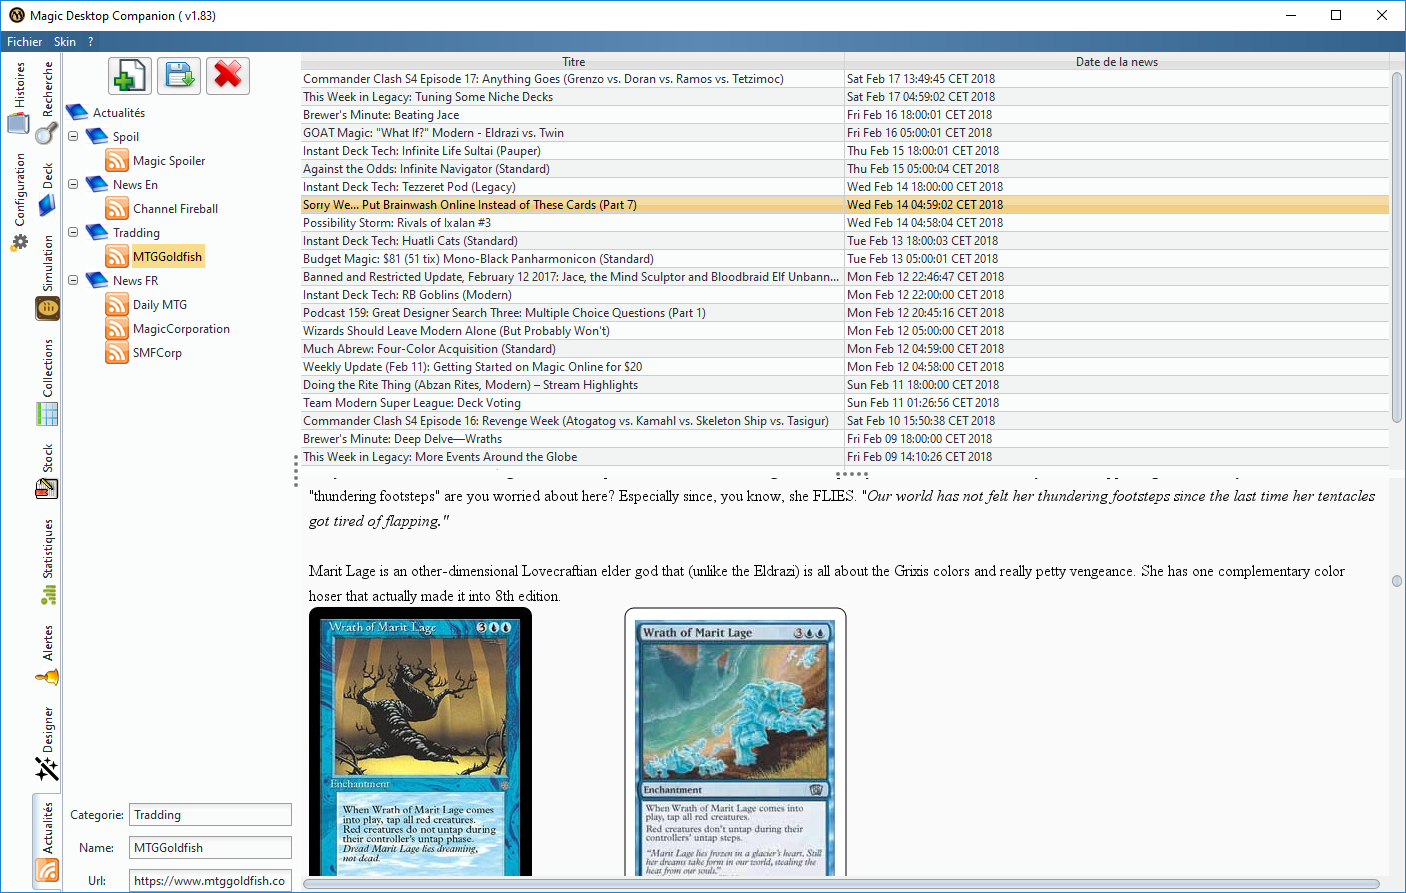Open 'Banned and Restricted Update' news row
This screenshot has height=893, width=1406.
(845, 277)
